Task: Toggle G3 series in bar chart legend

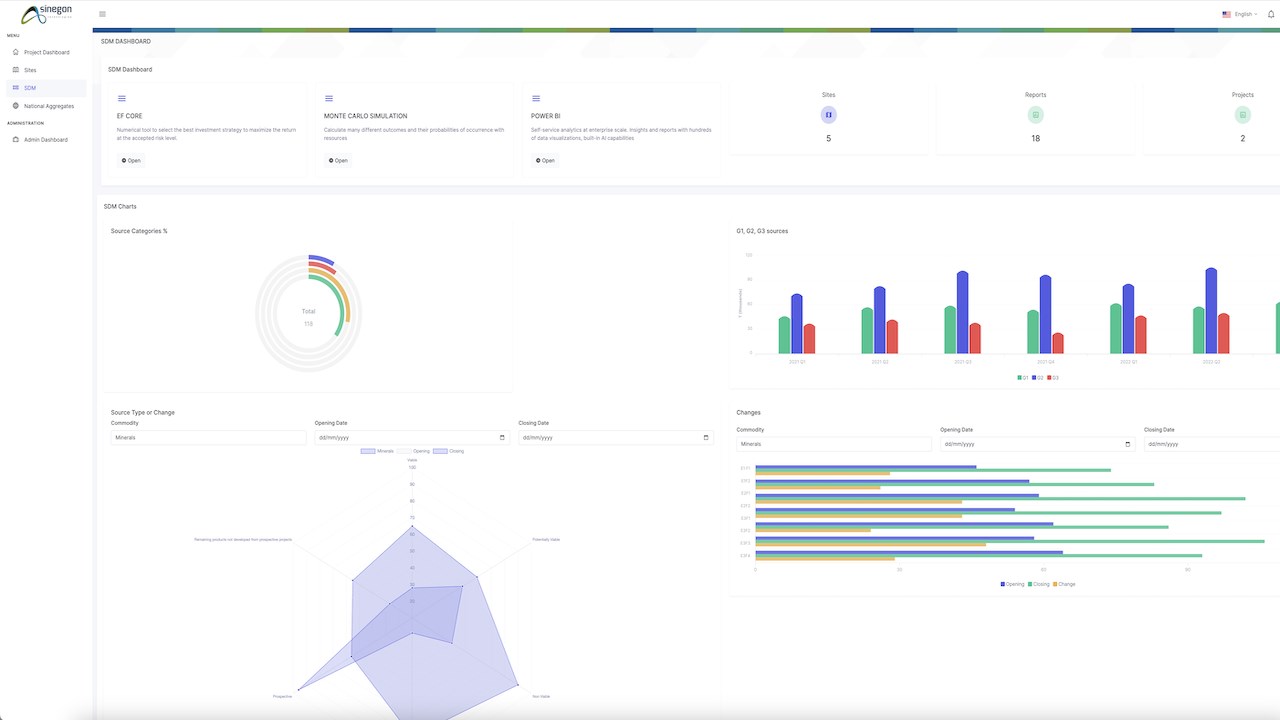Action: click(x=1053, y=378)
